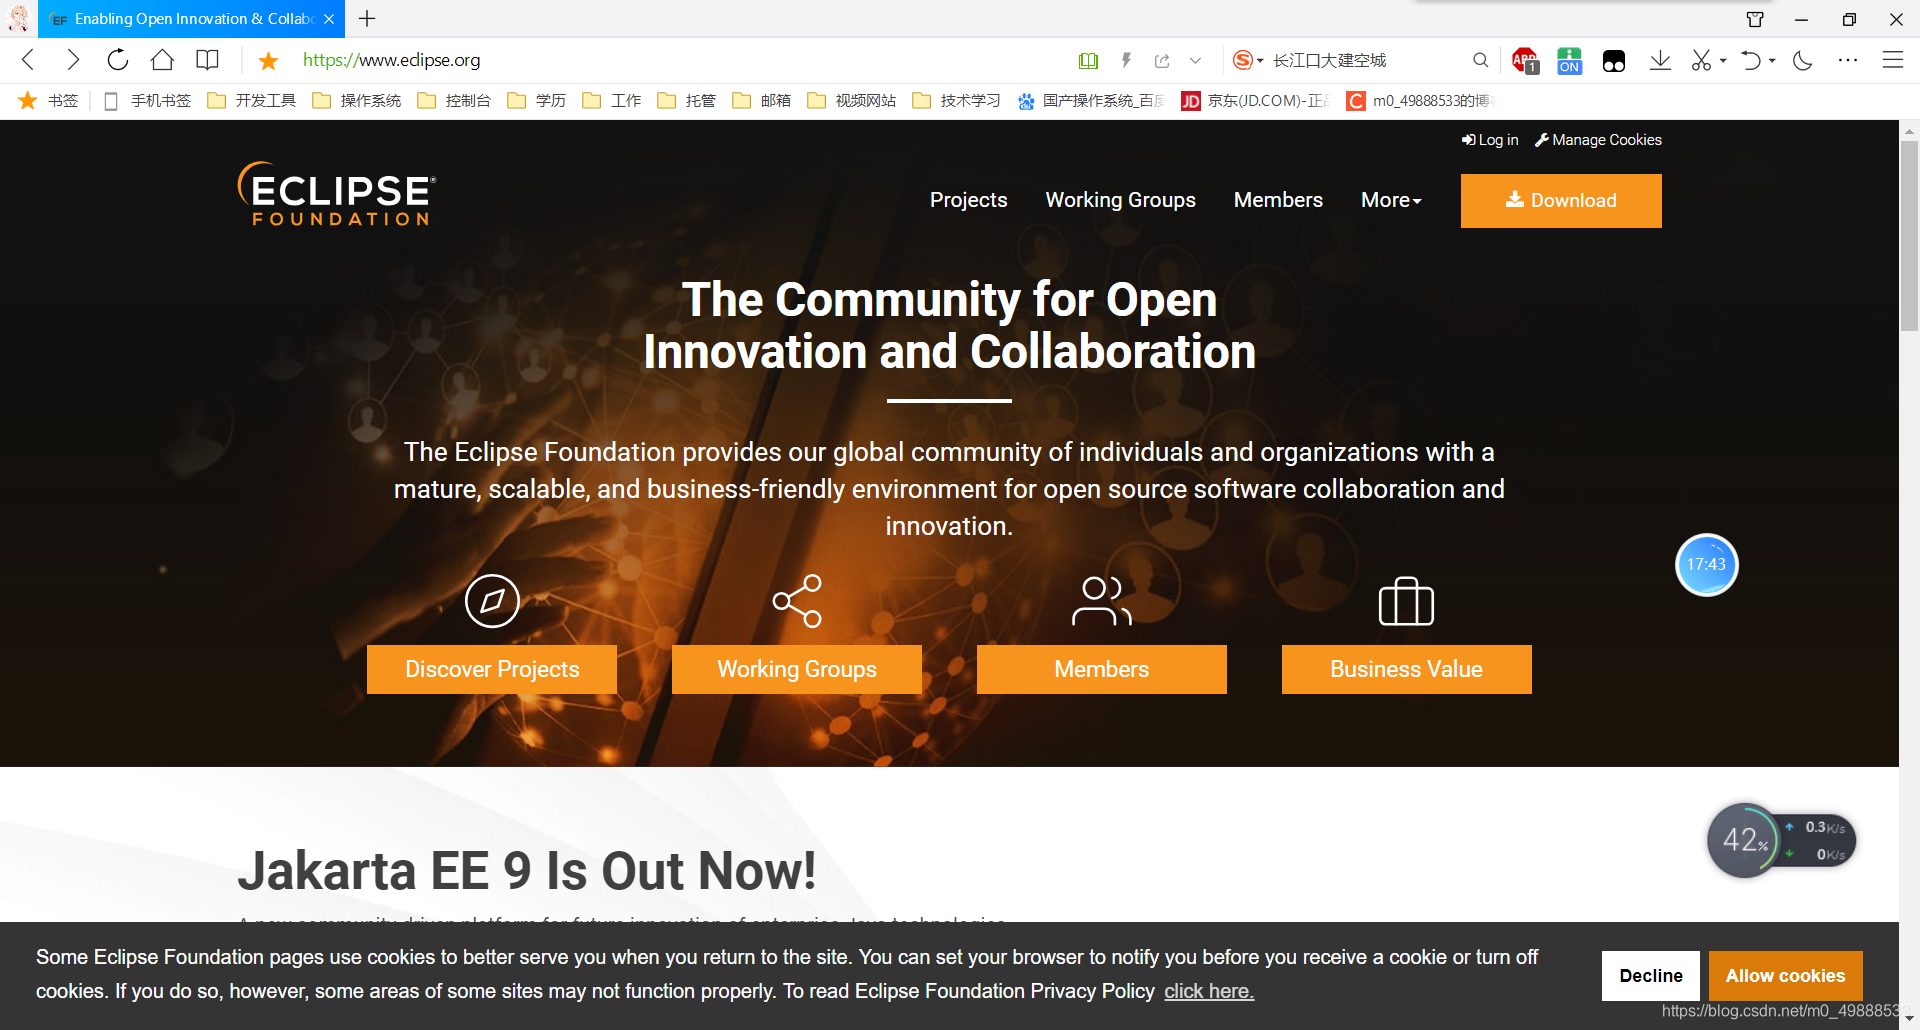Click the orange Members button
Screen dimensions: 1920x1030
(x=1102, y=669)
